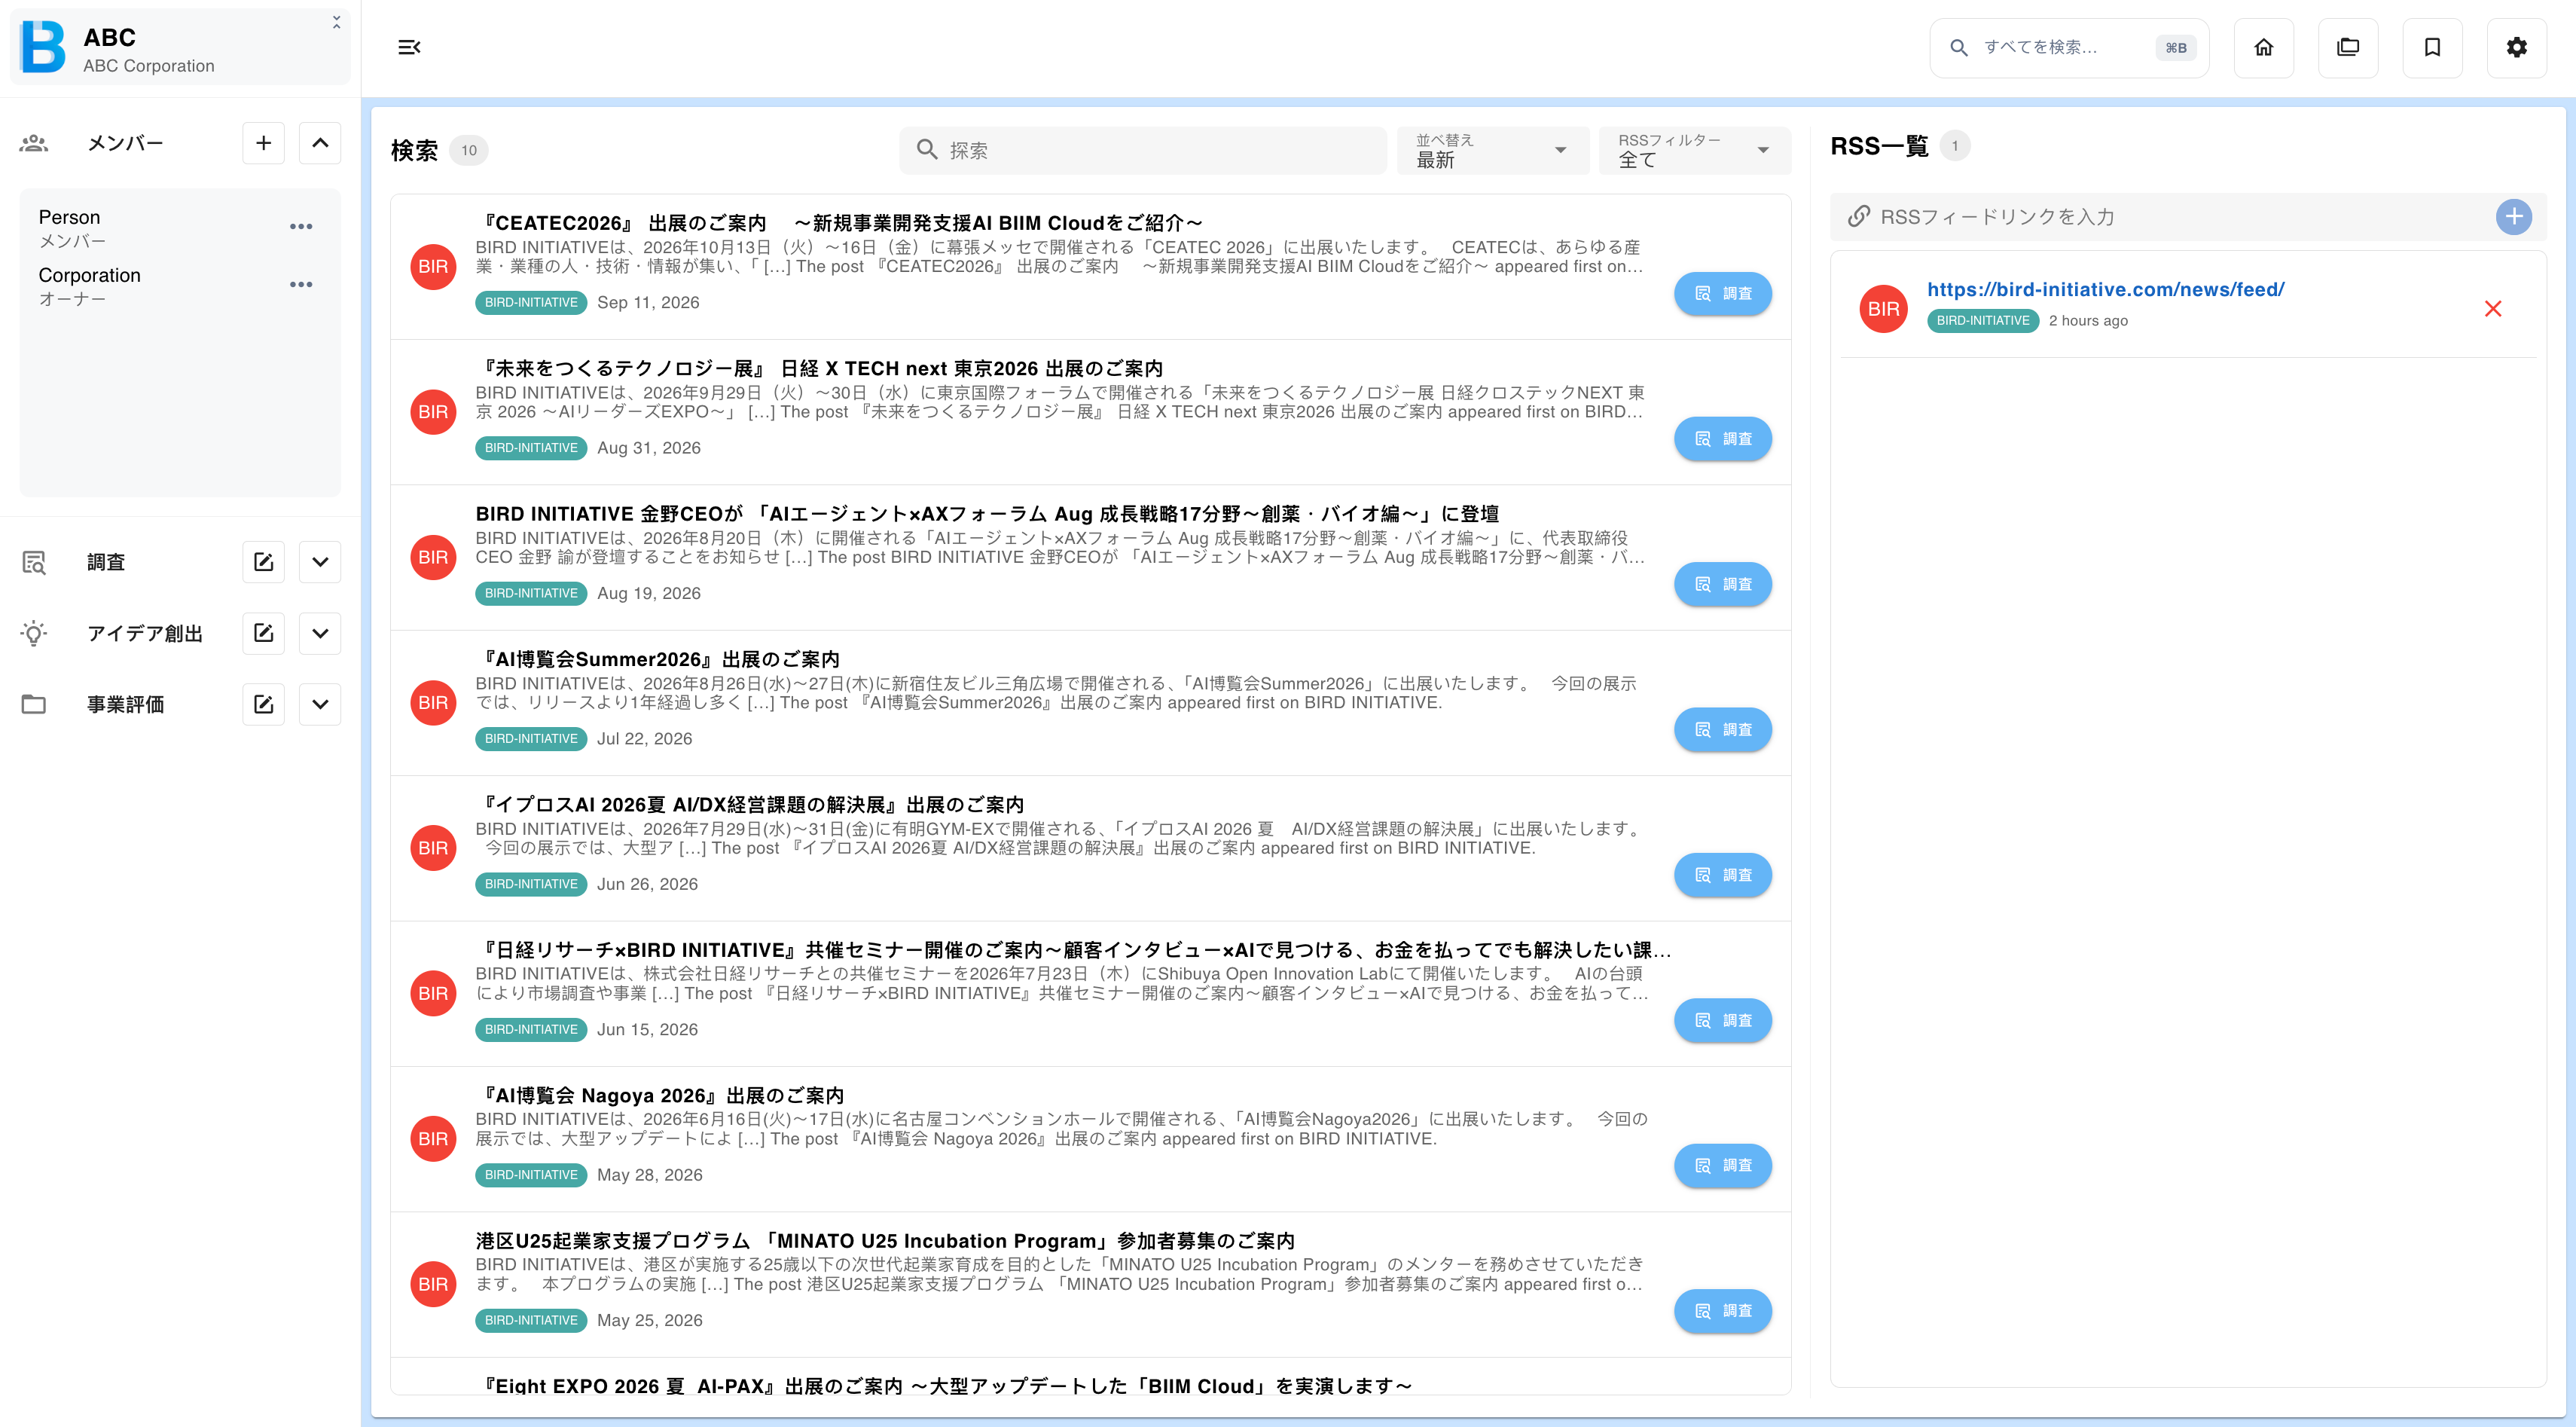Open the ABC Corporation workspace switcher
This screenshot has height=1427, width=2576.
click(180, 47)
